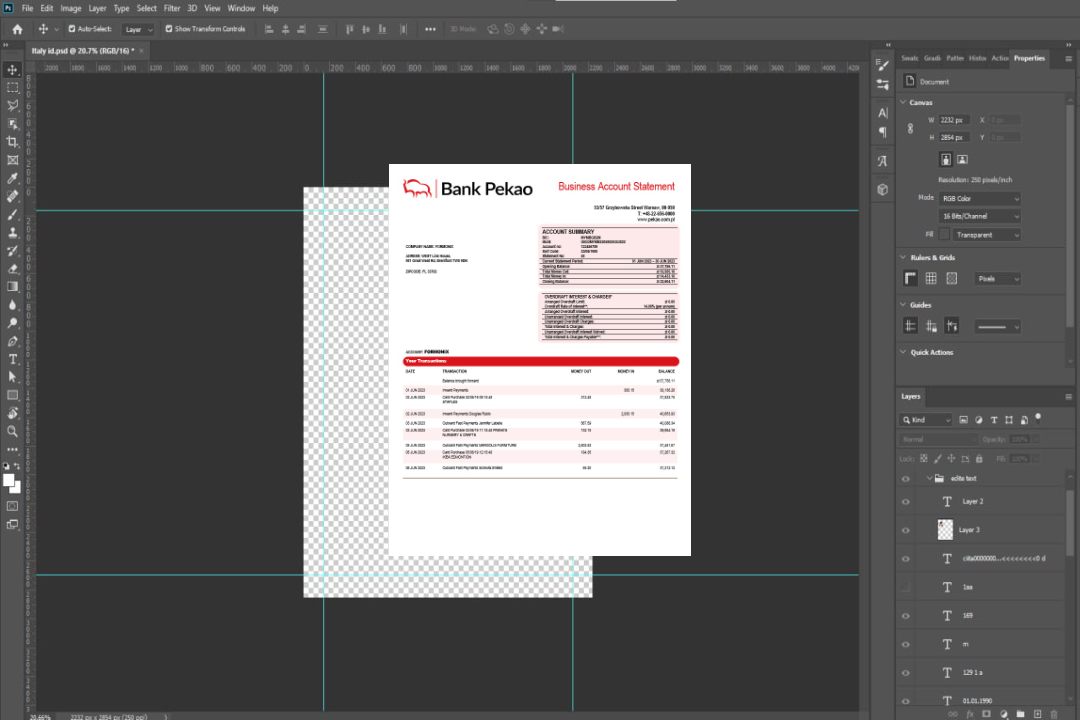Open Fill Transparent dropdown
The width and height of the screenshot is (1080, 720).
(x=987, y=235)
